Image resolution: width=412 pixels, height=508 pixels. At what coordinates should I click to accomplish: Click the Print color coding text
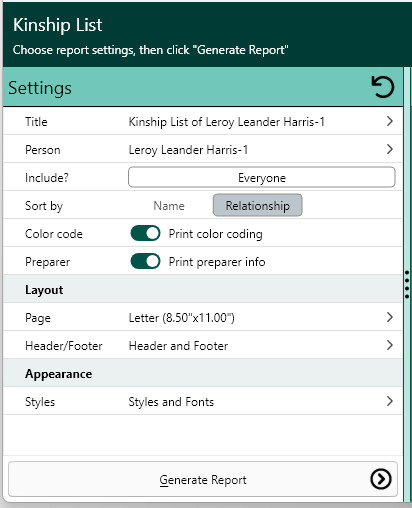[x=216, y=234]
